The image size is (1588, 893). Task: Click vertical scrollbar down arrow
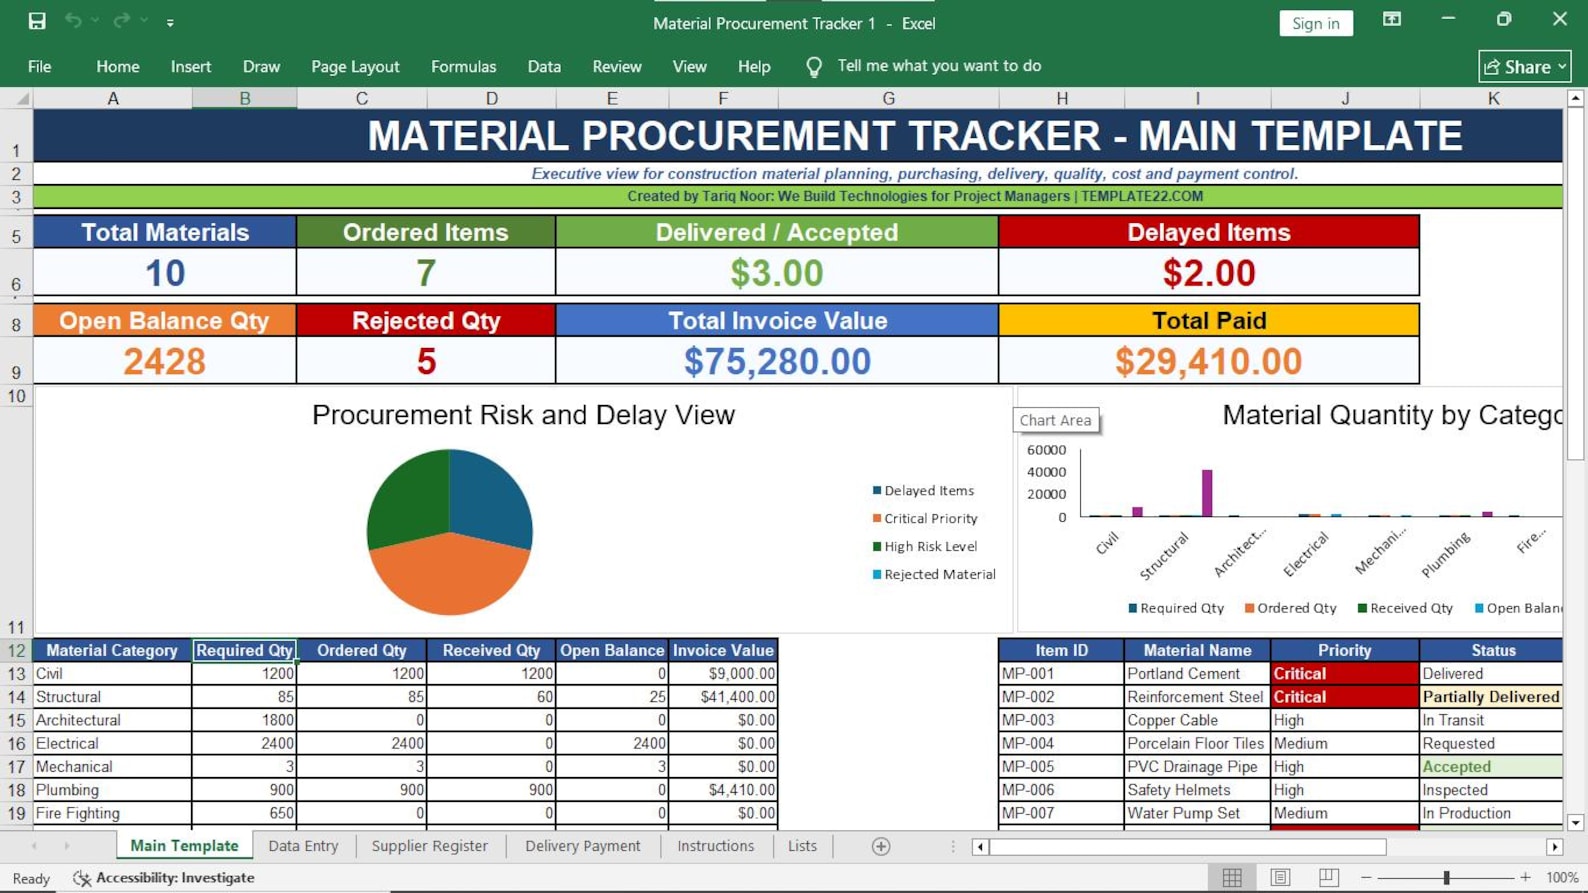coord(1575,822)
